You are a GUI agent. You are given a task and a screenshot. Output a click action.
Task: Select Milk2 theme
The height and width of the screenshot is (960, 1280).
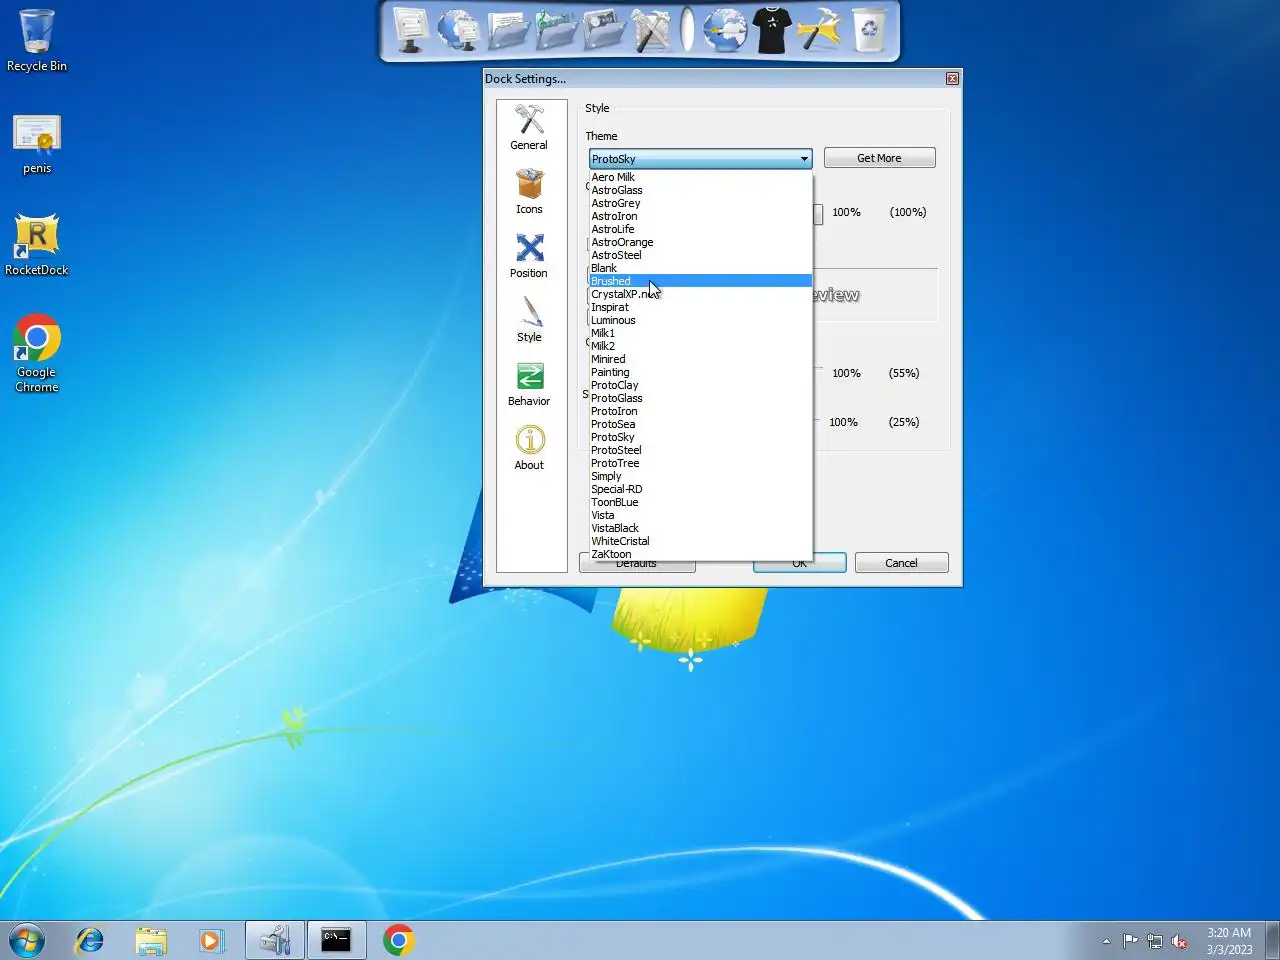(700, 346)
